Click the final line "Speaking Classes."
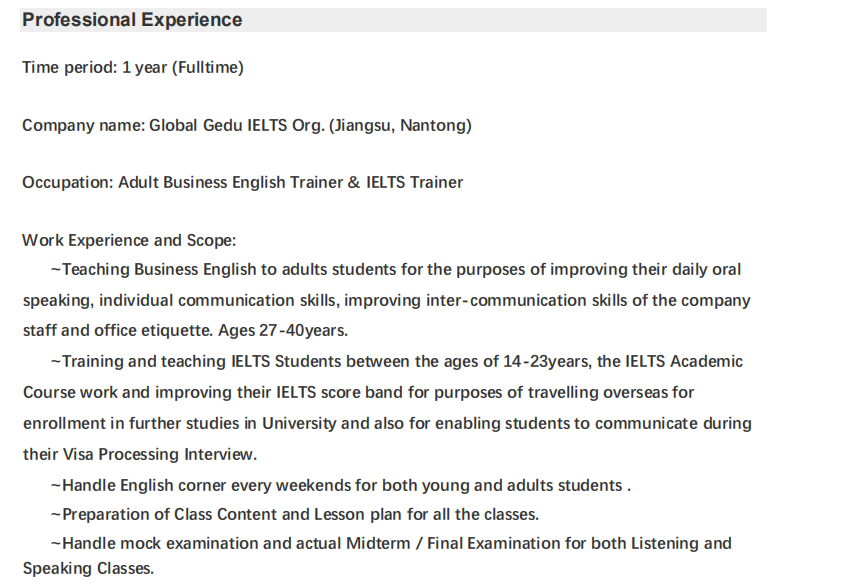 (88, 569)
